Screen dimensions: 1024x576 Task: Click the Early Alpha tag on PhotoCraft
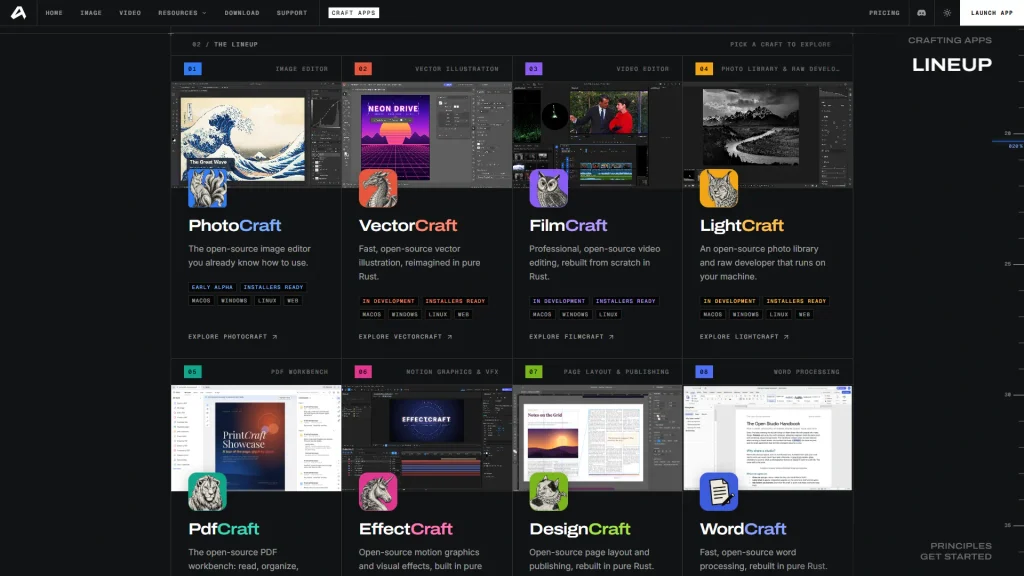click(212, 287)
